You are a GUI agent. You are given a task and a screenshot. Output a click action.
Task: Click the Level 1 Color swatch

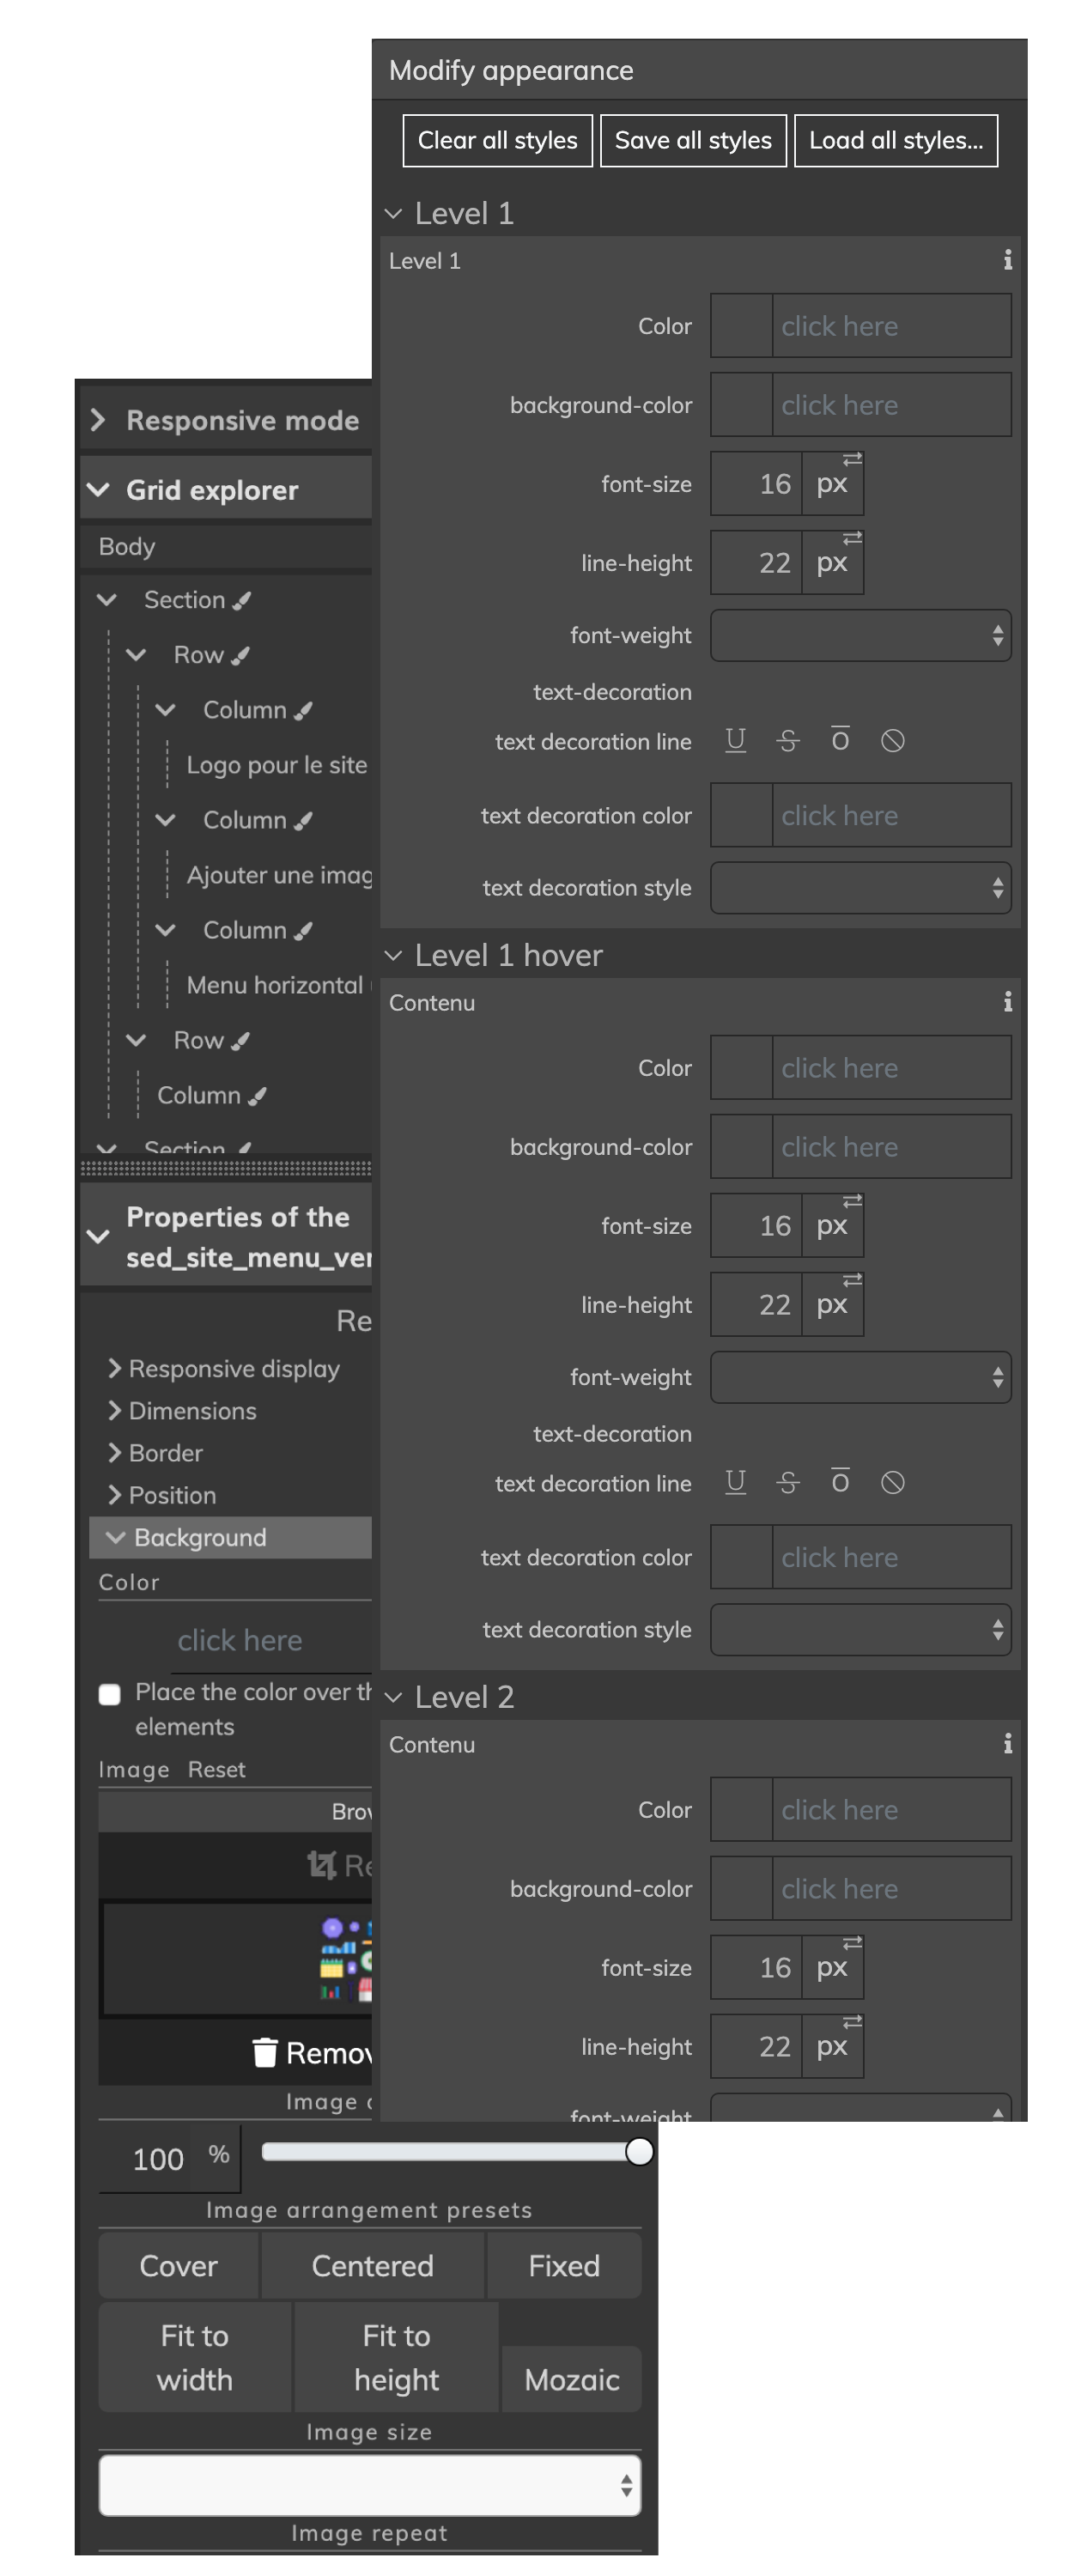point(741,325)
